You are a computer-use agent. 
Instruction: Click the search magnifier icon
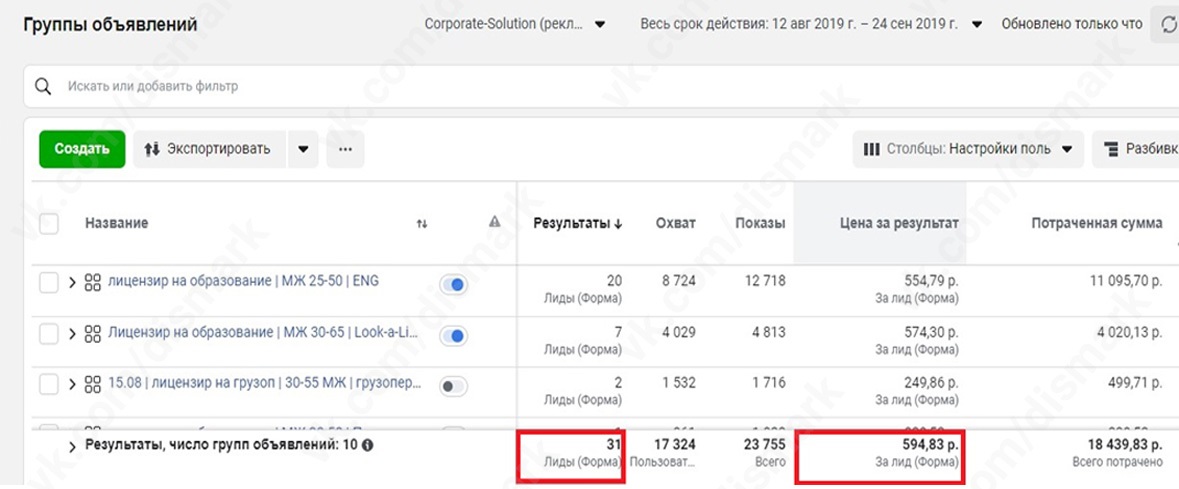[43, 87]
